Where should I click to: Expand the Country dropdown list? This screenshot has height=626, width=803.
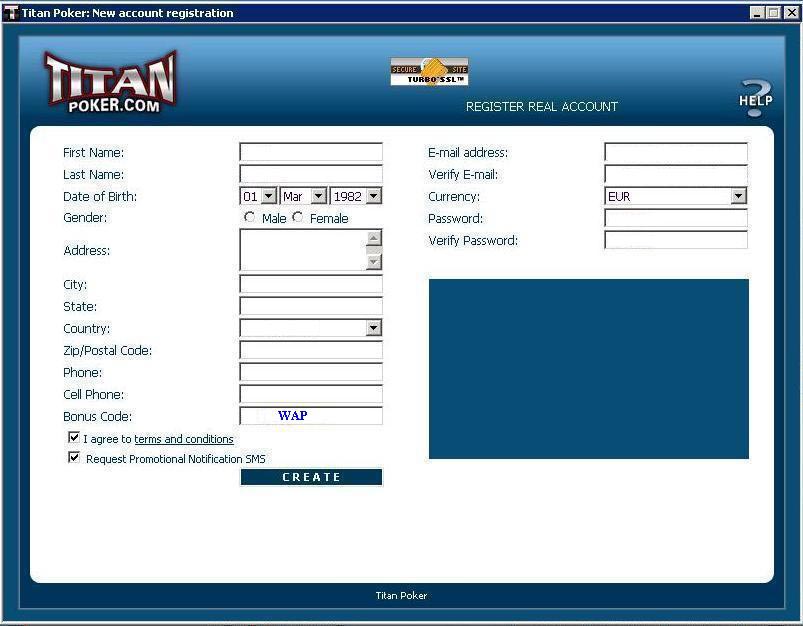(x=374, y=328)
